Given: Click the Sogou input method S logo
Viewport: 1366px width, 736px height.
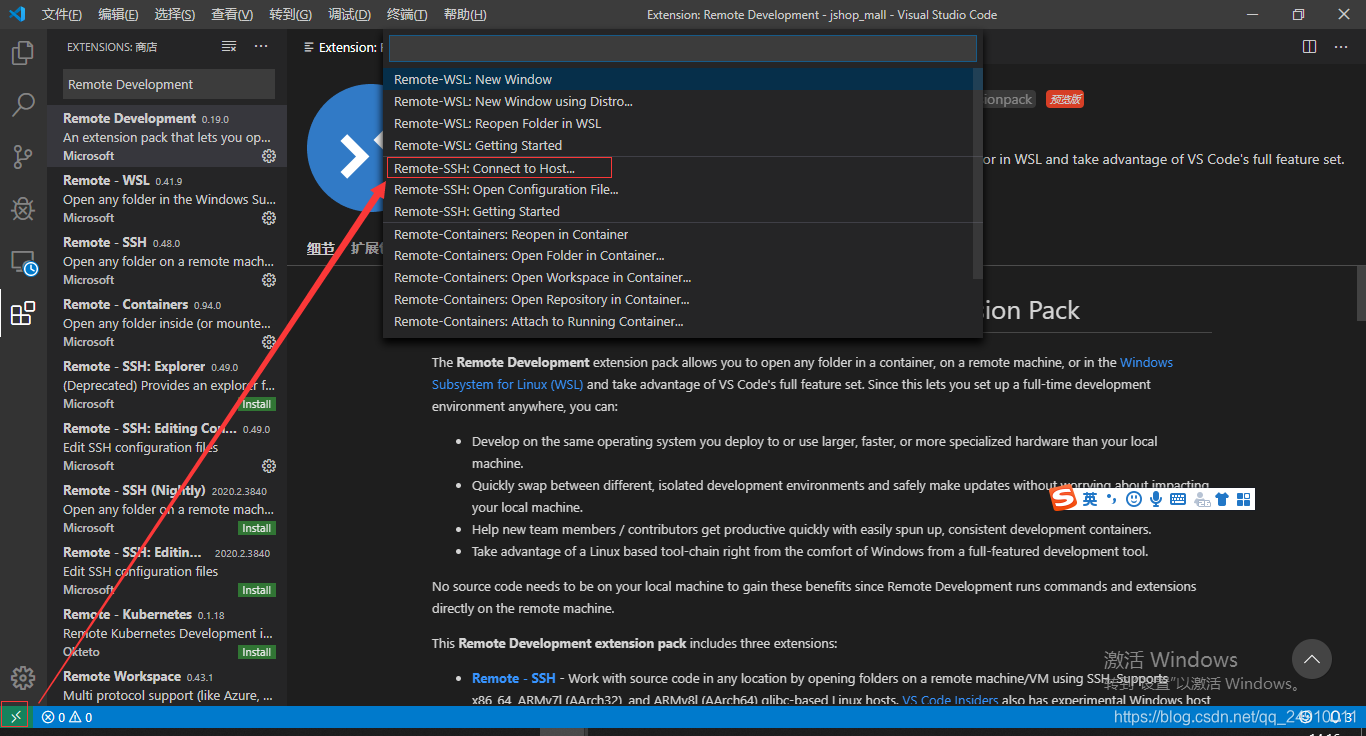Looking at the screenshot, I should [1064, 498].
